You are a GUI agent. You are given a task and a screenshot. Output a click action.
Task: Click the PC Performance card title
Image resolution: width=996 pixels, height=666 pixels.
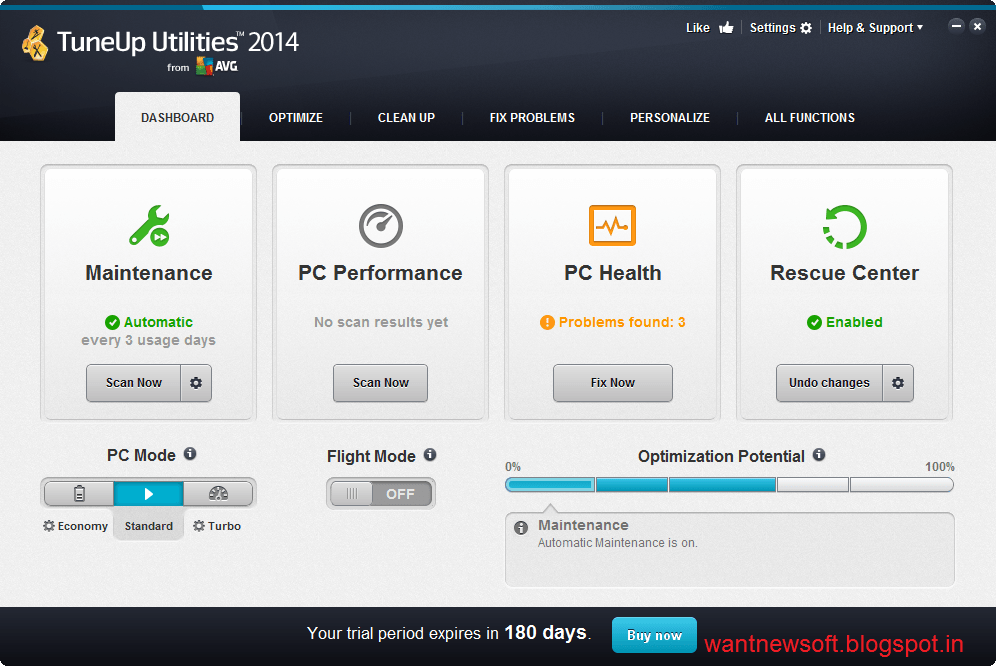pyautogui.click(x=380, y=273)
